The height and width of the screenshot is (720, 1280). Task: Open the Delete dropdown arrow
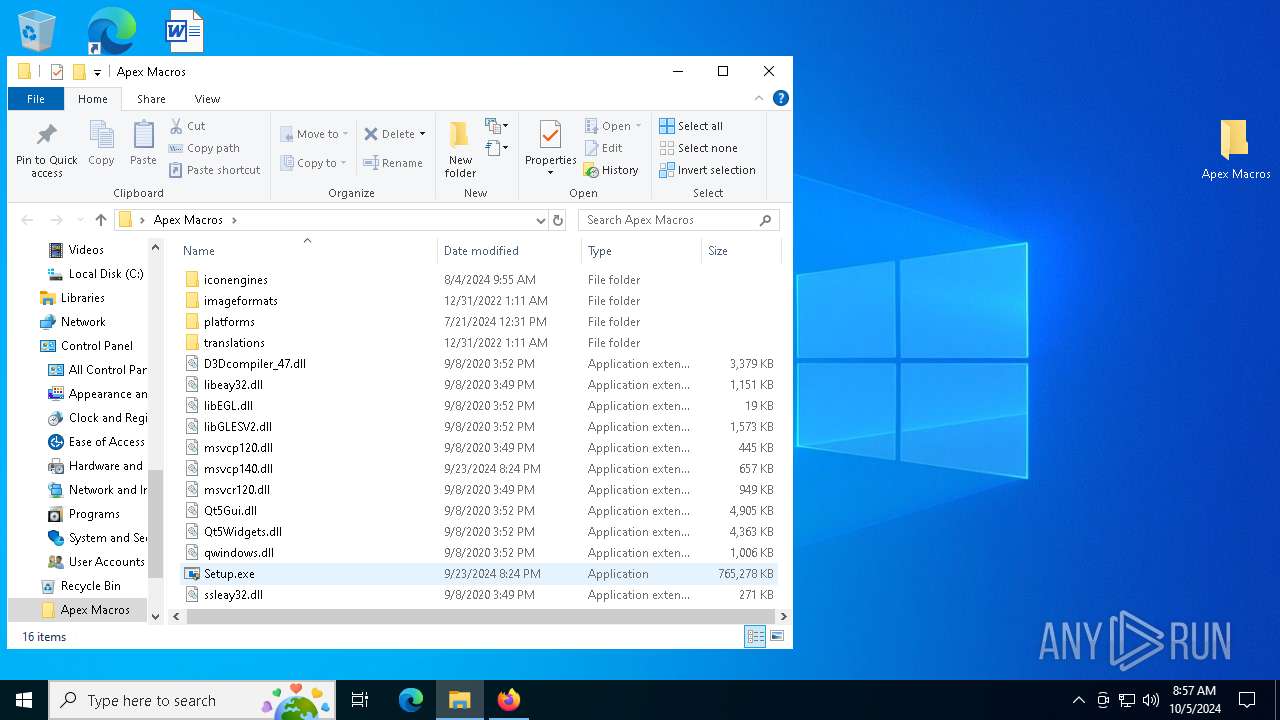click(423, 134)
